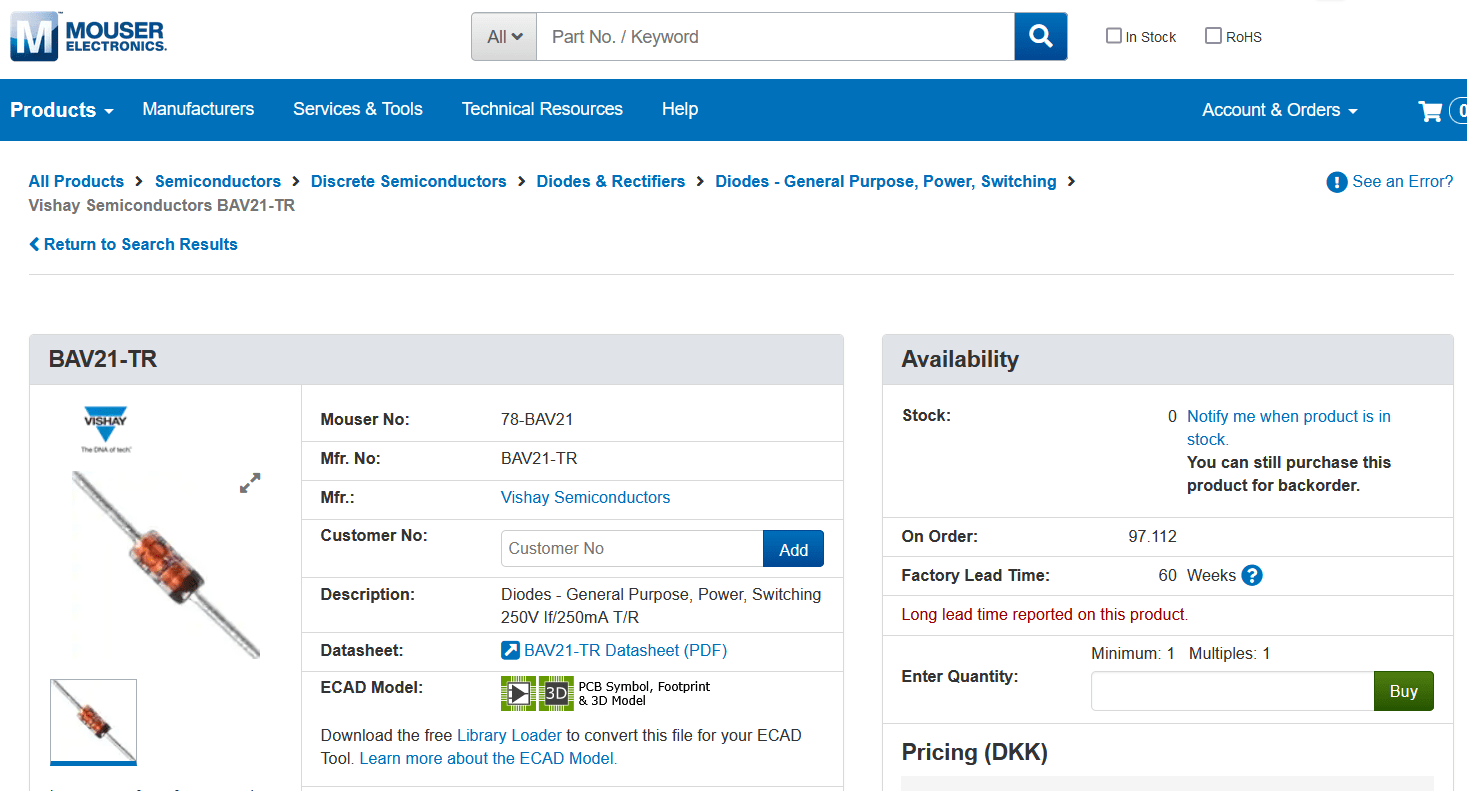Open the Help menu item
The height and width of the screenshot is (791, 1467).
click(x=680, y=109)
